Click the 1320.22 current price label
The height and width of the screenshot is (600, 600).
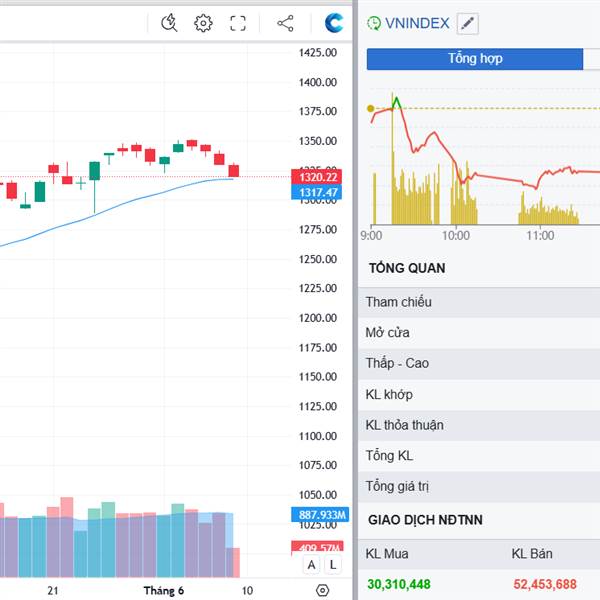click(316, 177)
